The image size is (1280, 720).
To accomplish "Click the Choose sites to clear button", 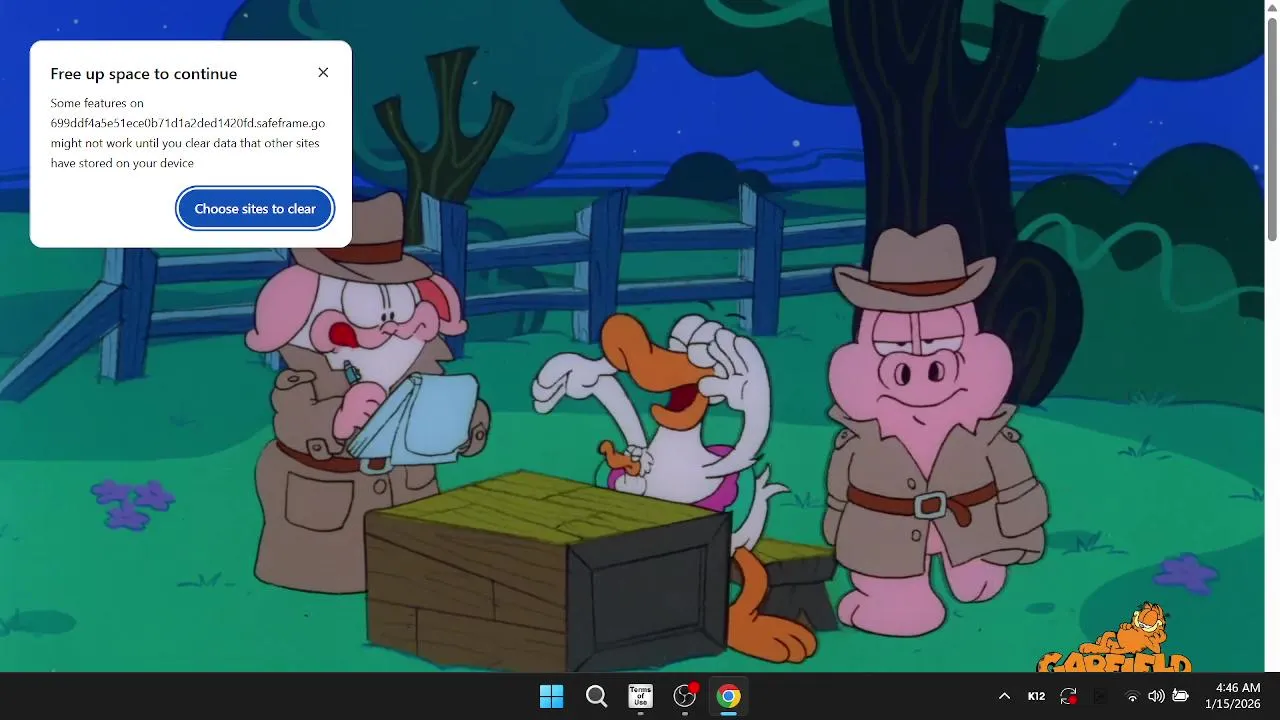I will tap(255, 209).
